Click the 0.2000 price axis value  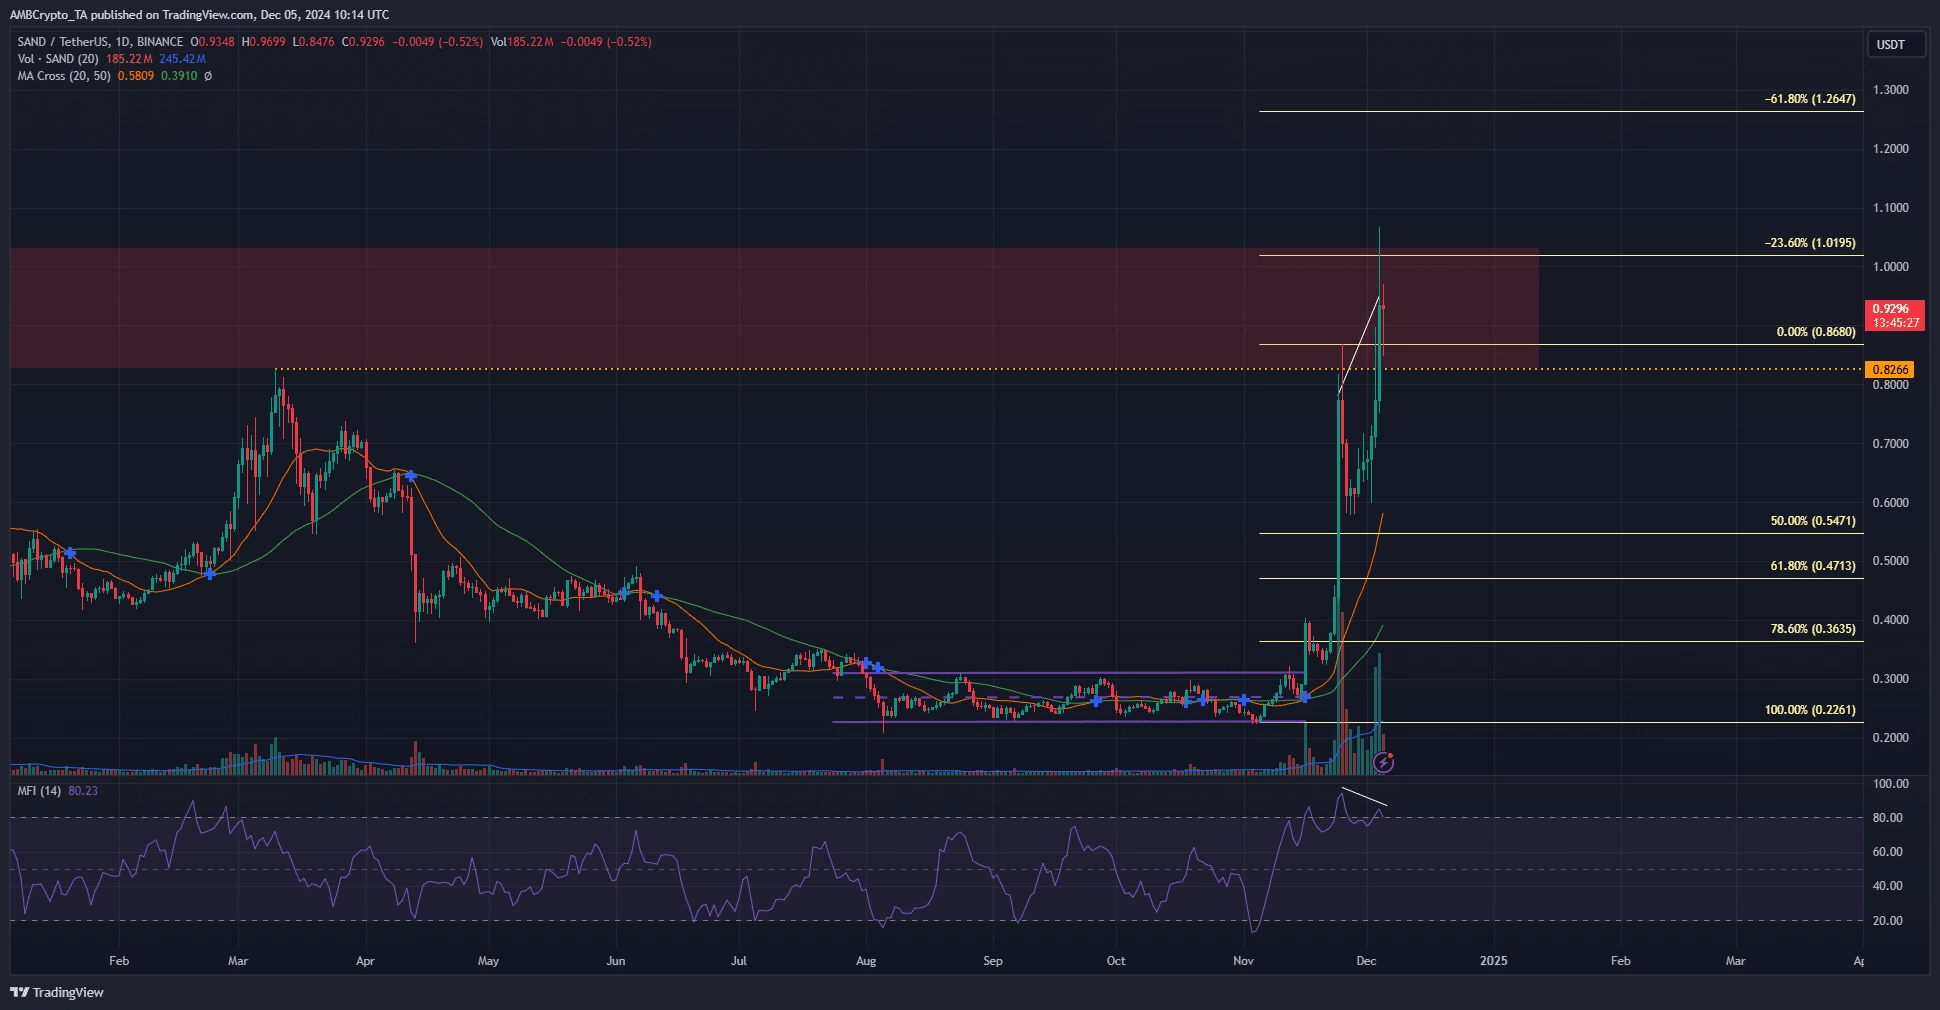click(x=1891, y=738)
